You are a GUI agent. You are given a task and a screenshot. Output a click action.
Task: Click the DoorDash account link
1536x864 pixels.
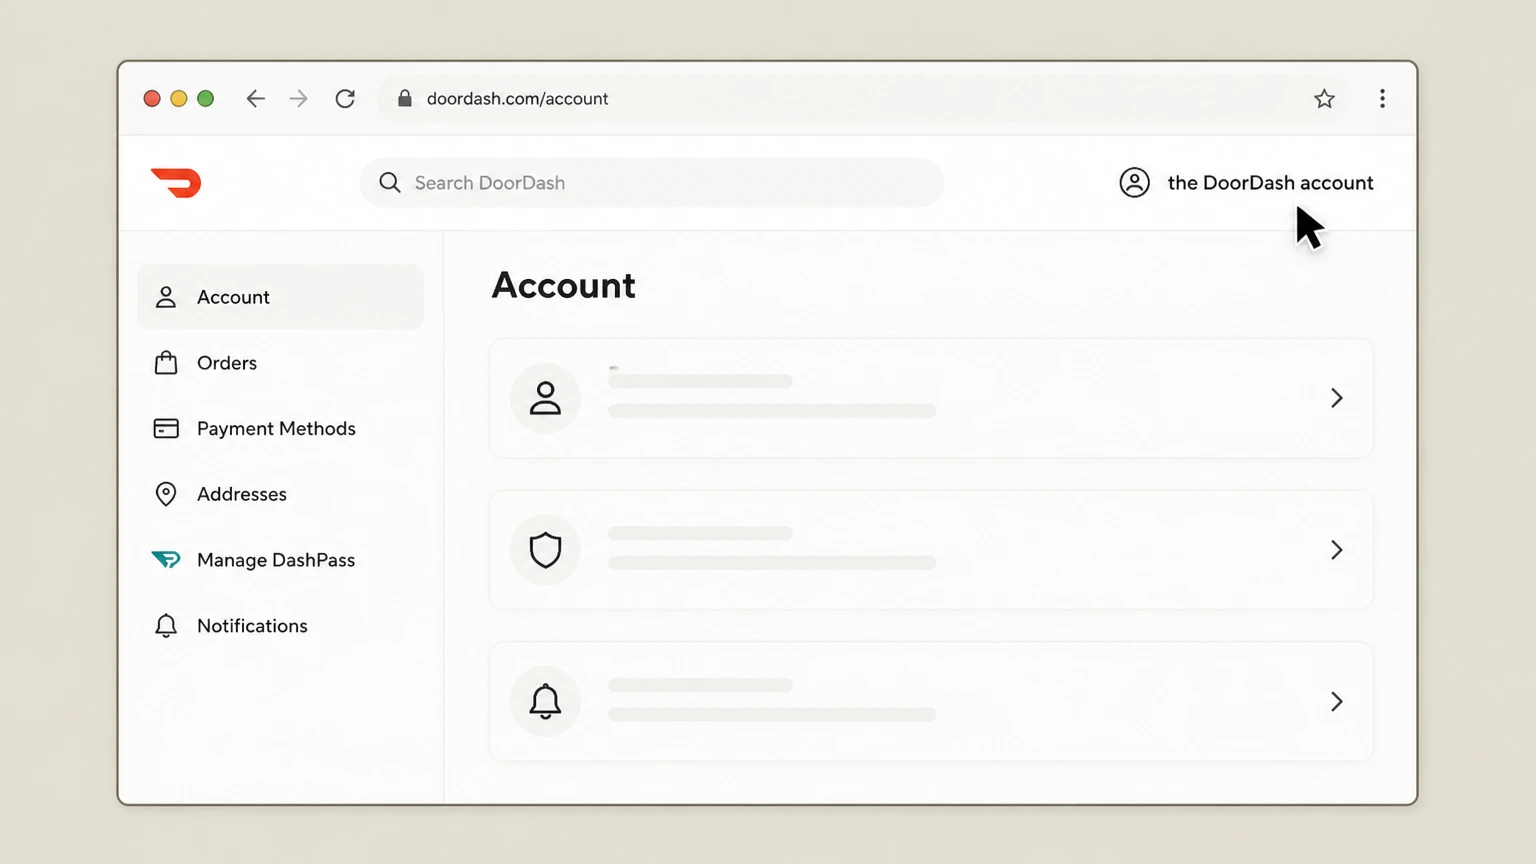pos(1270,183)
